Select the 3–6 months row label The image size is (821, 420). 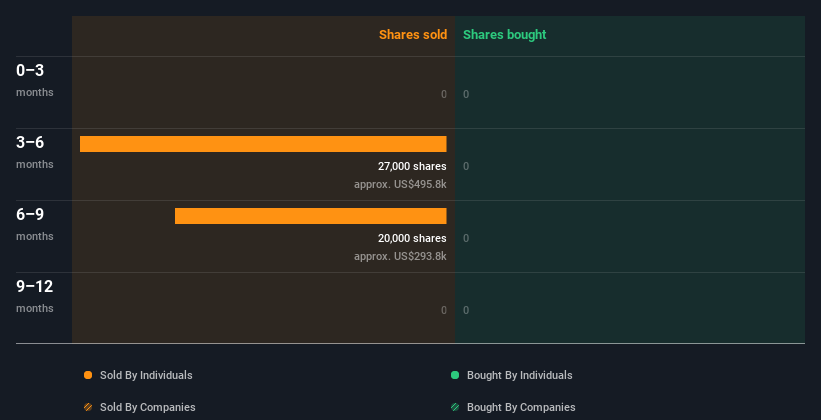(35, 152)
